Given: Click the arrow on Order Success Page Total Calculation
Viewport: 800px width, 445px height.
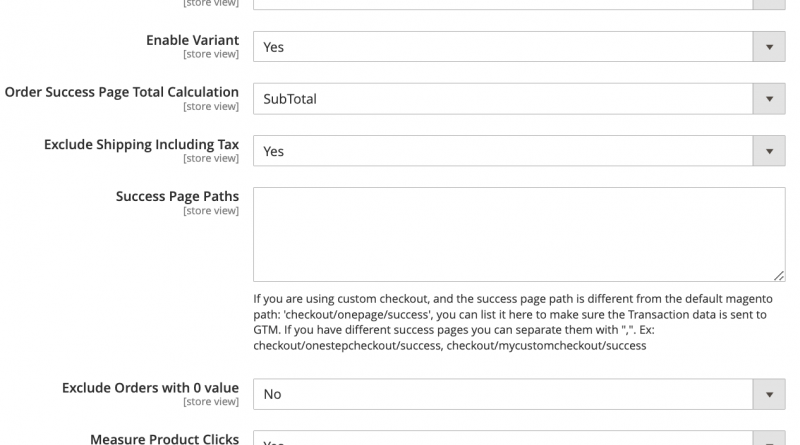Looking at the screenshot, I should tap(768, 99).
